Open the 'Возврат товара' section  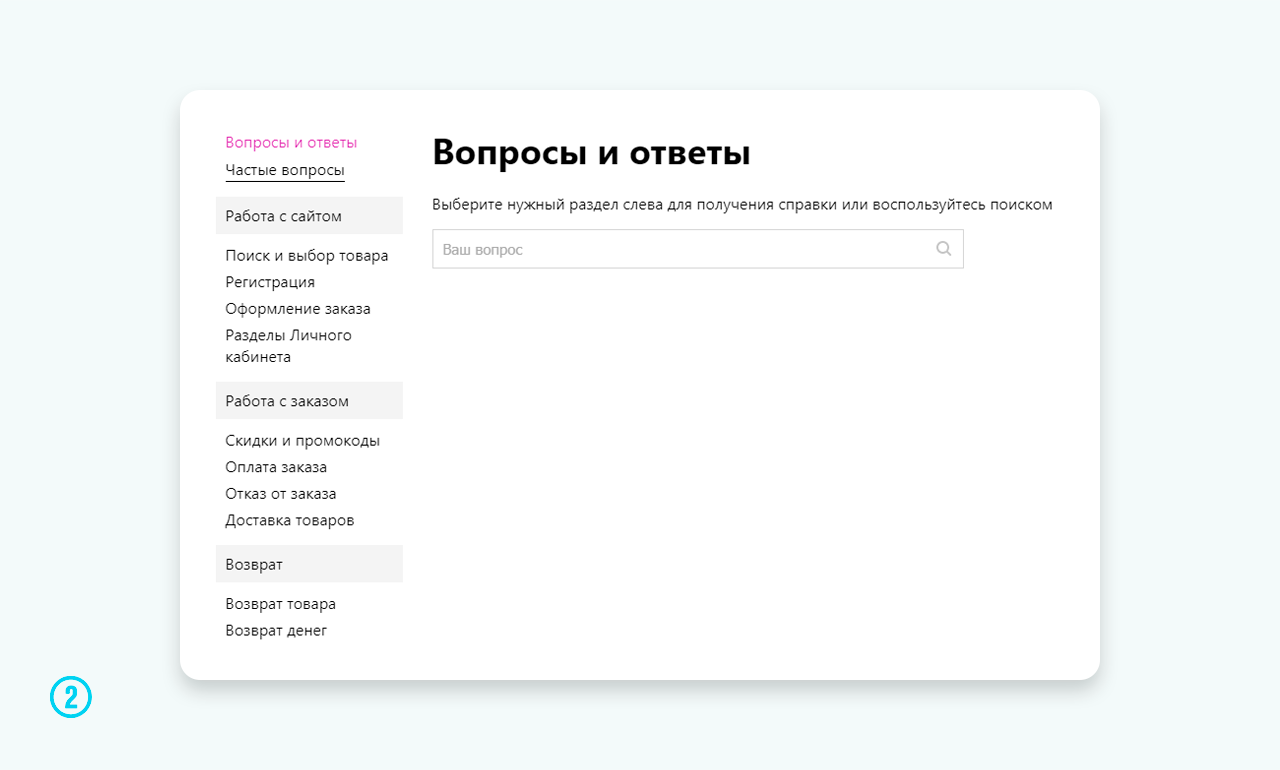pyautogui.click(x=281, y=604)
